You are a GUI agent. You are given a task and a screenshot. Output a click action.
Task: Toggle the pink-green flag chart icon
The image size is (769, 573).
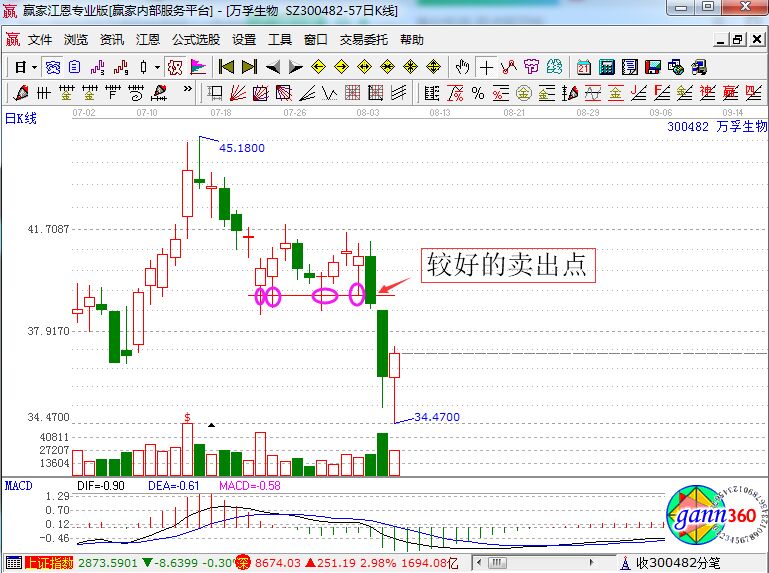pos(198,67)
